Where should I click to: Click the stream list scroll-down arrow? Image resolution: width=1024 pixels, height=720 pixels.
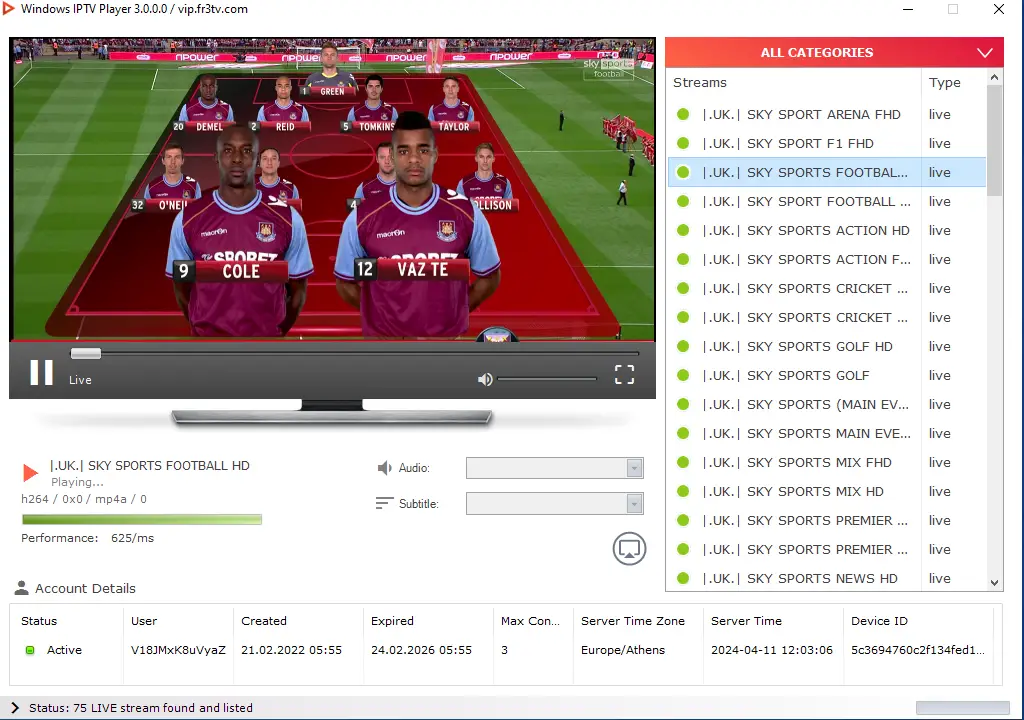pos(994,583)
